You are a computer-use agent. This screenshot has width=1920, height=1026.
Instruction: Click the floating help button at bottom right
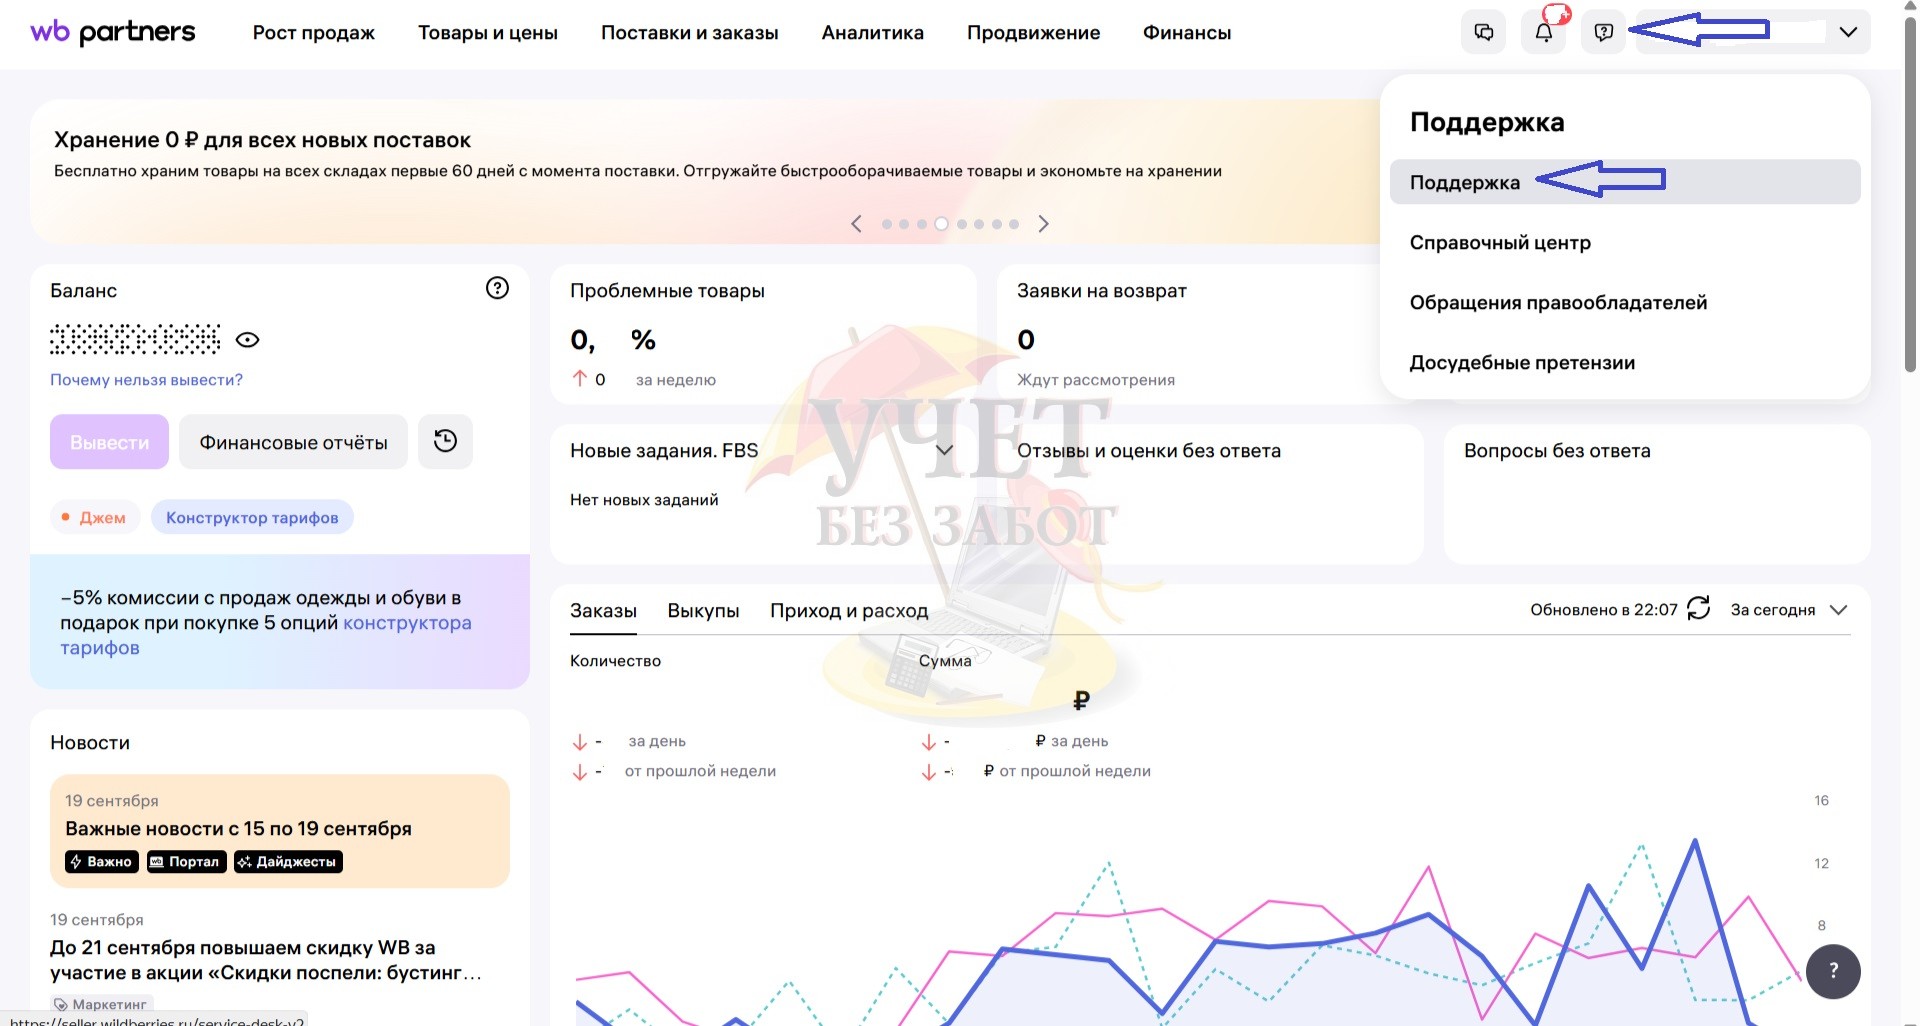point(1833,970)
